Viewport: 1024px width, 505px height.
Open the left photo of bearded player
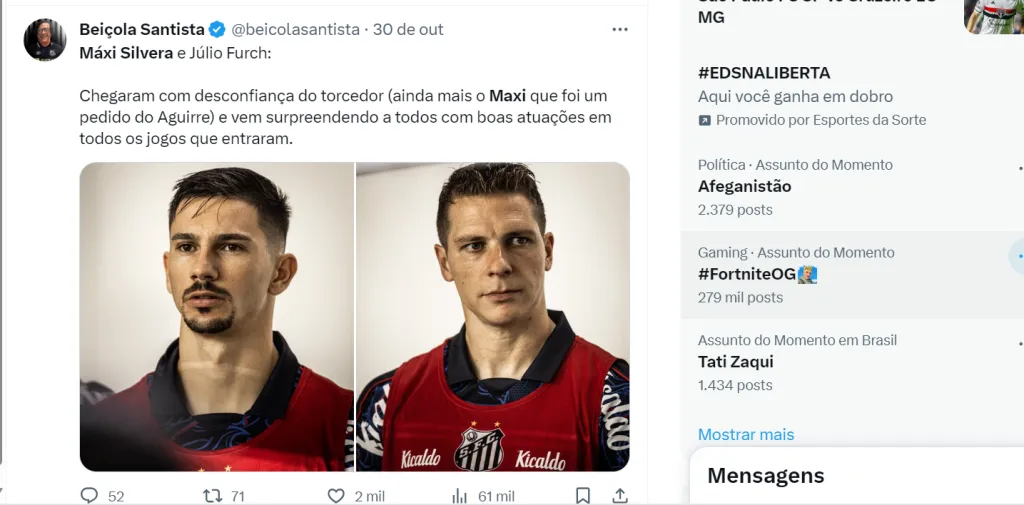click(217, 316)
